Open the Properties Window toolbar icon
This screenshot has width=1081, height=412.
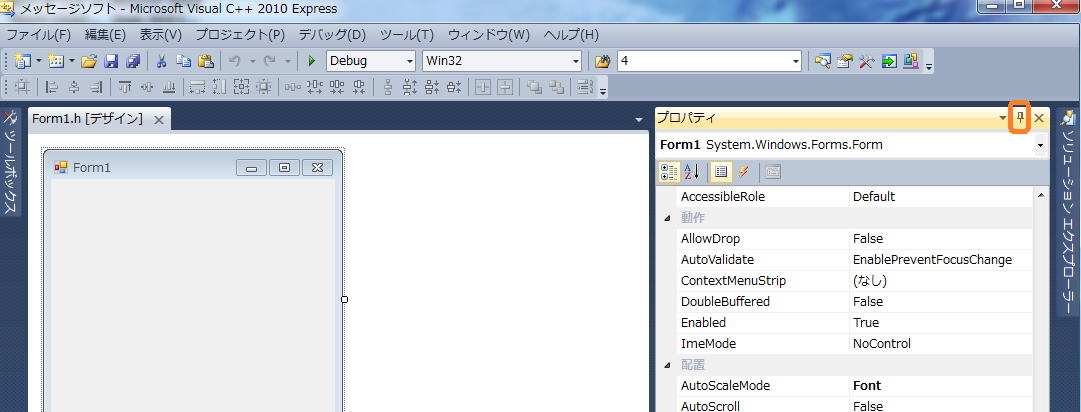pyautogui.click(x=844, y=61)
